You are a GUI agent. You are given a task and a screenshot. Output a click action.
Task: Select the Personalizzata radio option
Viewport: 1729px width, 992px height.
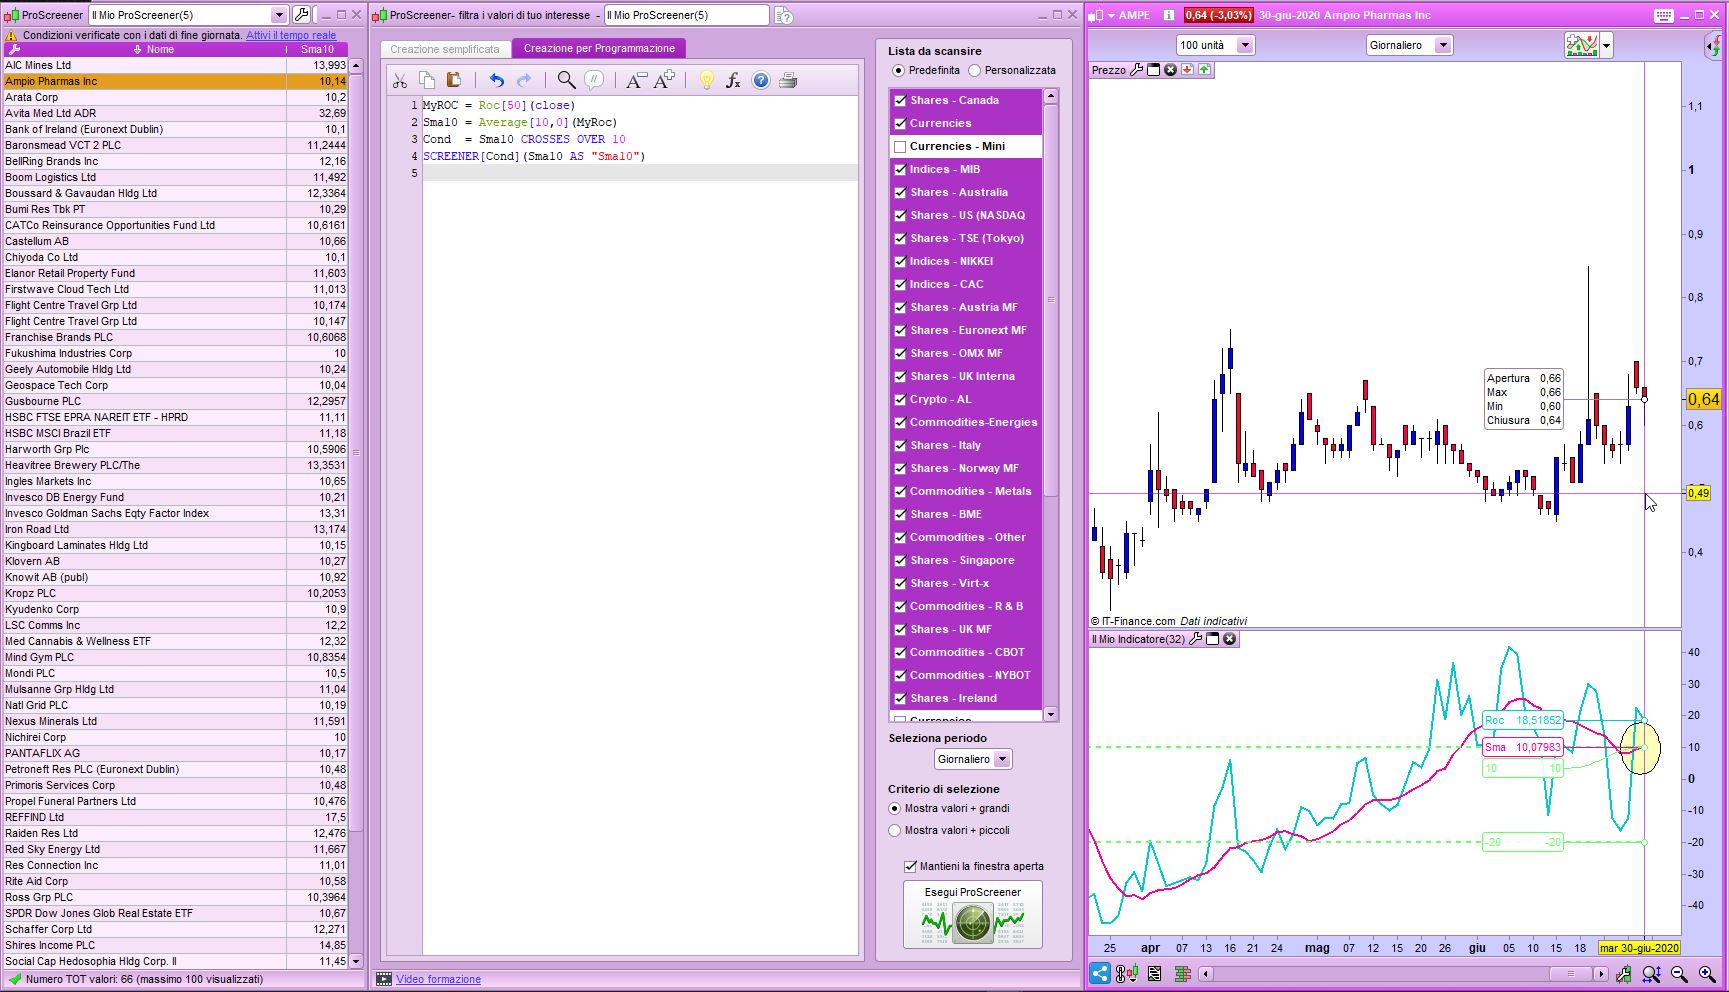tap(974, 70)
